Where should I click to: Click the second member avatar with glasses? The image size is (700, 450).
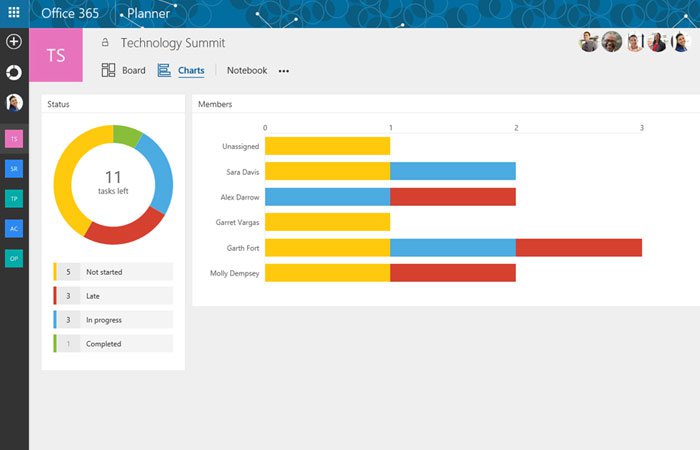click(x=612, y=42)
